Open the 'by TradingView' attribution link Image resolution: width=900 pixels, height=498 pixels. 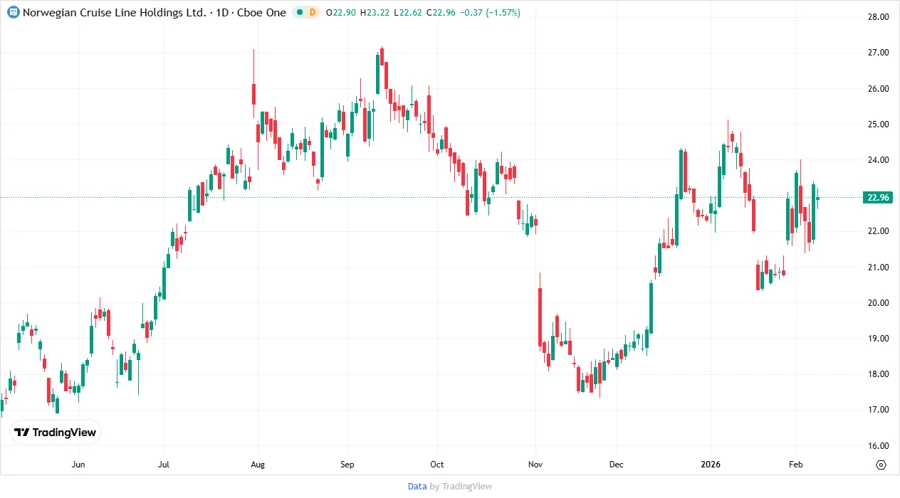click(461, 487)
